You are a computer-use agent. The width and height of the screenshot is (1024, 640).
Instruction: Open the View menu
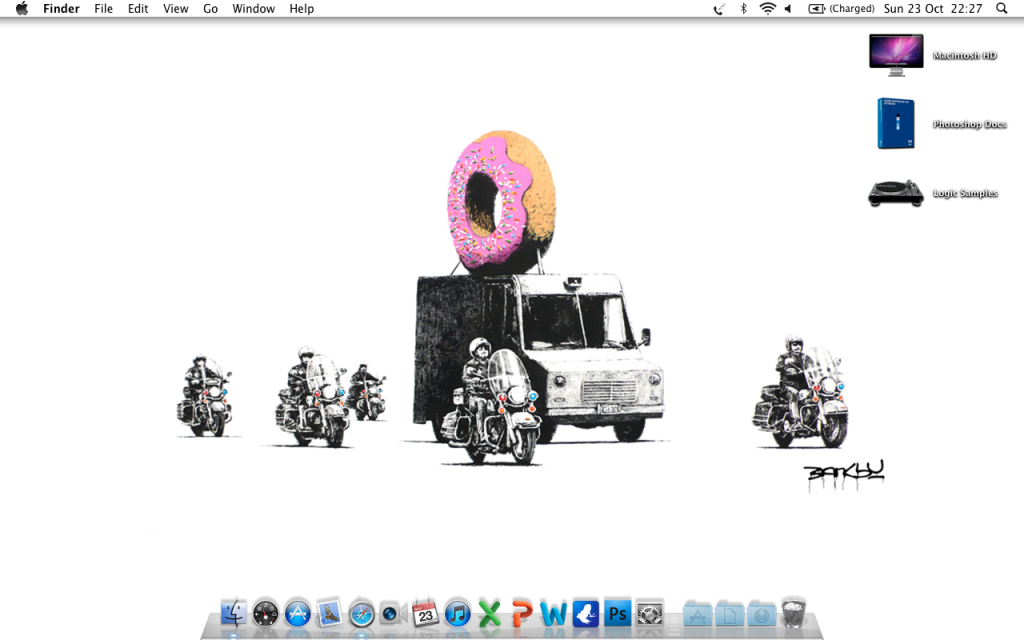pos(176,8)
